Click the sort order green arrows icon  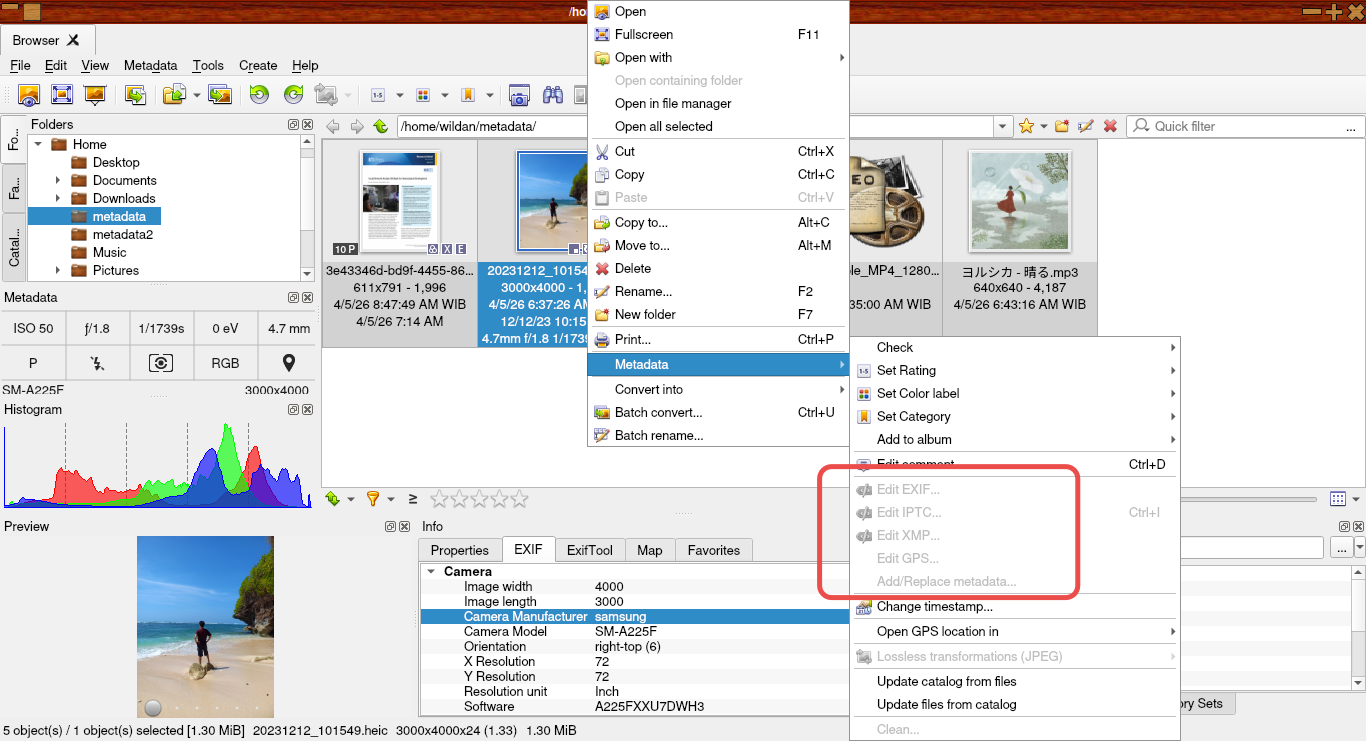click(333, 498)
